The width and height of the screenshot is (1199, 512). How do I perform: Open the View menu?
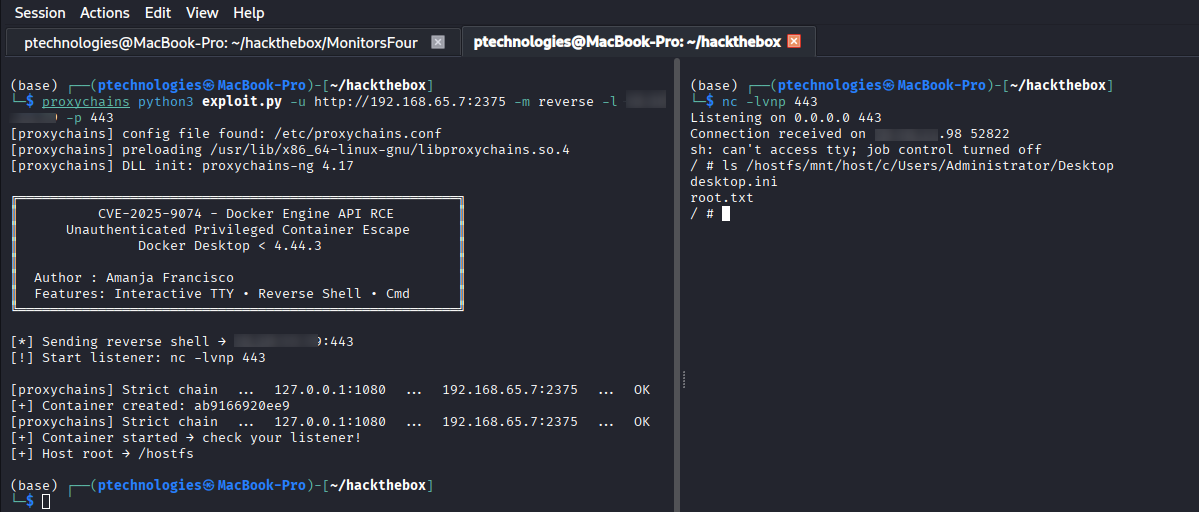pyautogui.click(x=202, y=13)
